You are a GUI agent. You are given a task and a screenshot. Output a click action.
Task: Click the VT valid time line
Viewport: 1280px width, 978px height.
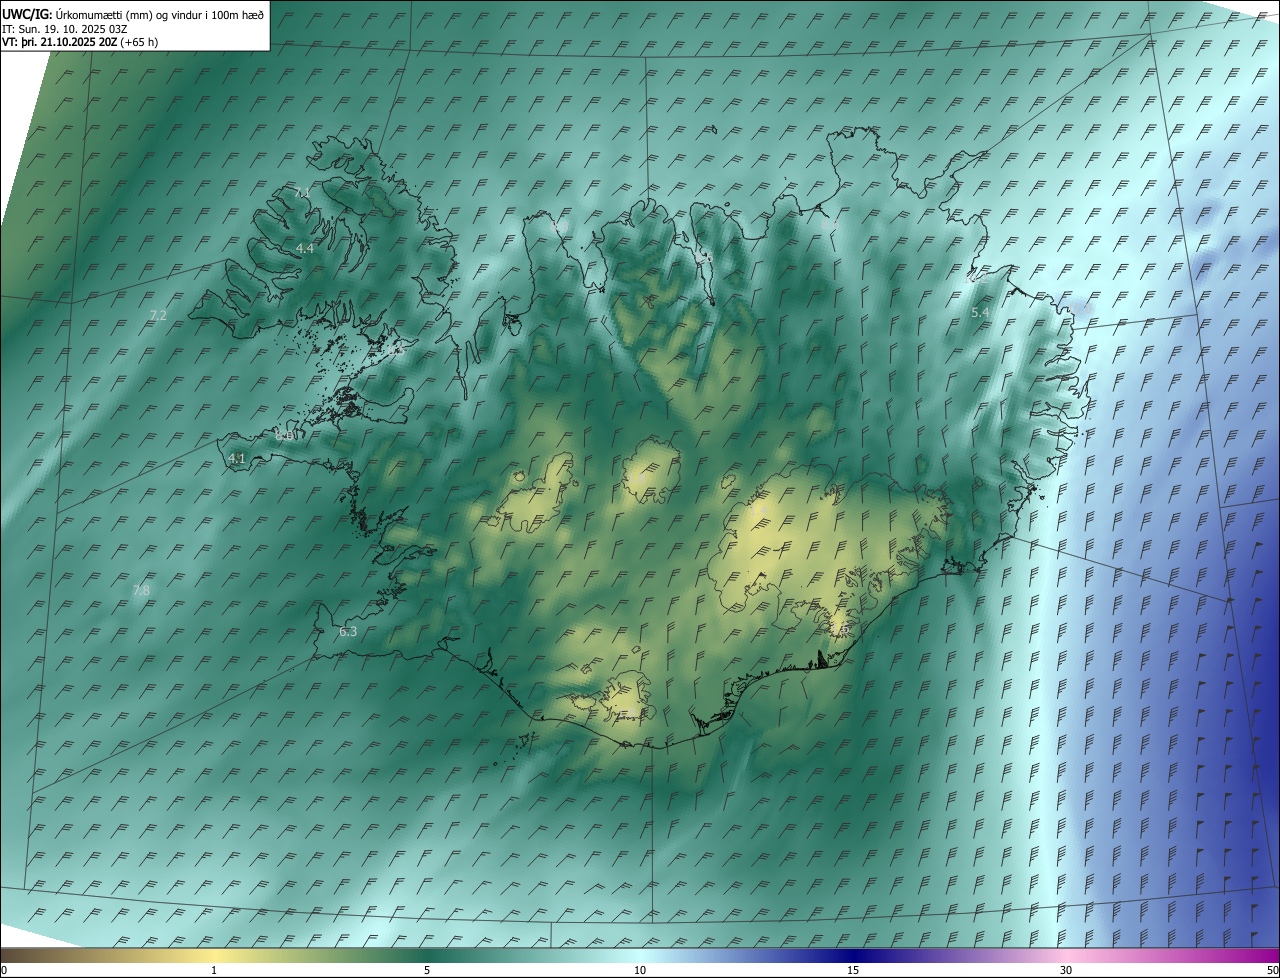[x=80, y=42]
